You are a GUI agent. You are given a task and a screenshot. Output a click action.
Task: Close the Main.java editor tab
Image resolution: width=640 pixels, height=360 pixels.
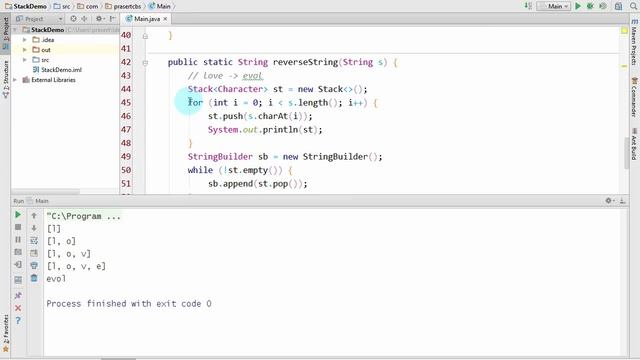165,19
